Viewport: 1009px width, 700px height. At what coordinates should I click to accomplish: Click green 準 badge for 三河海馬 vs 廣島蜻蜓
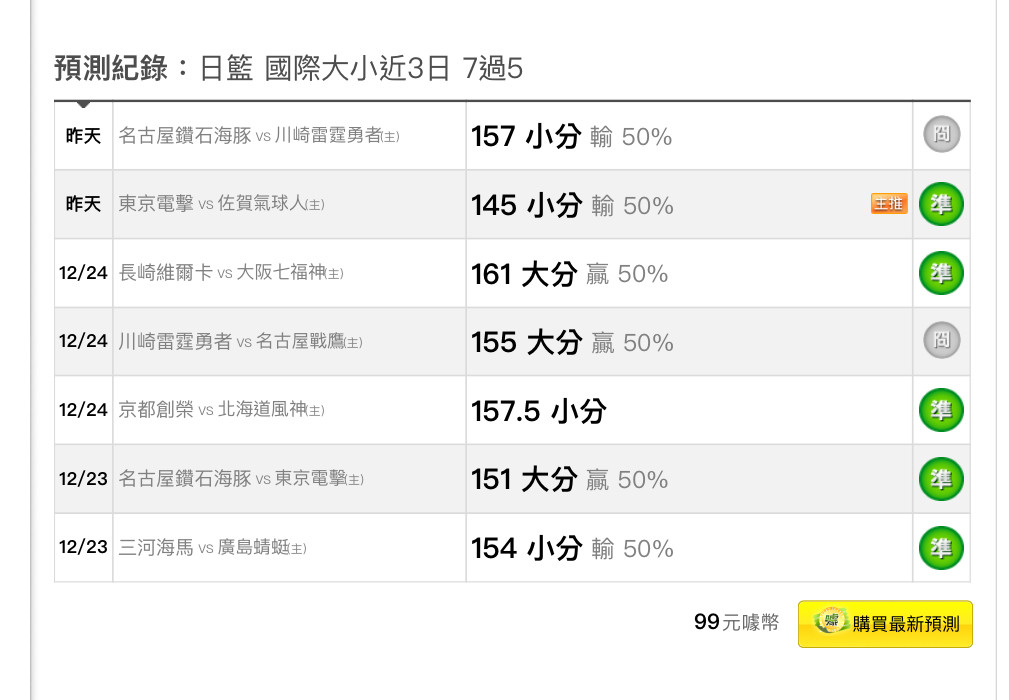coord(941,548)
